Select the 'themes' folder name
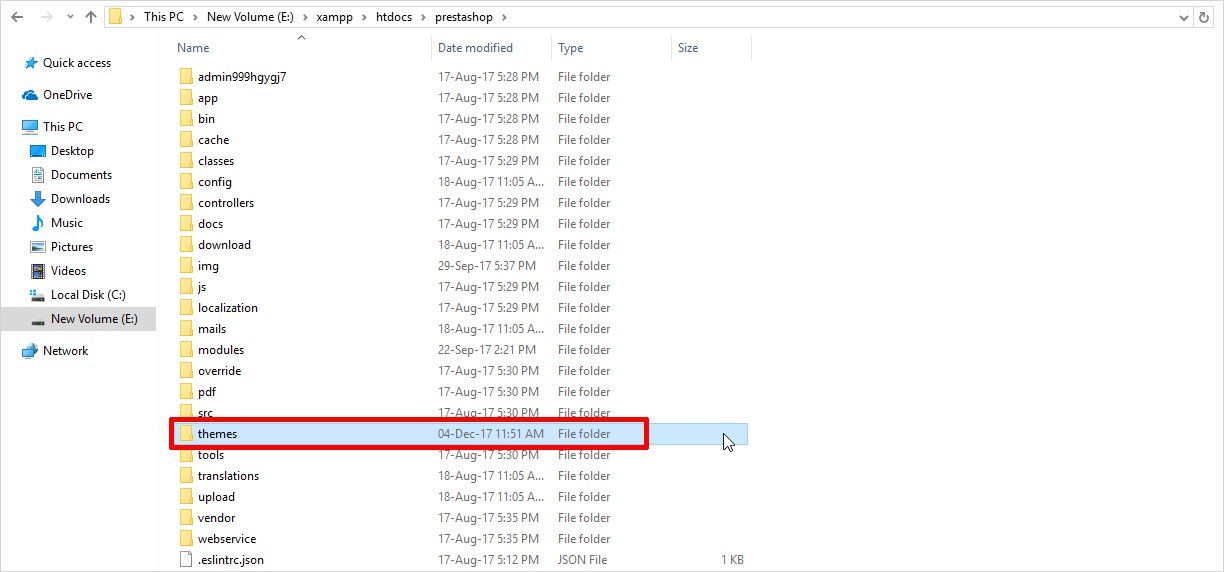 tap(217, 434)
